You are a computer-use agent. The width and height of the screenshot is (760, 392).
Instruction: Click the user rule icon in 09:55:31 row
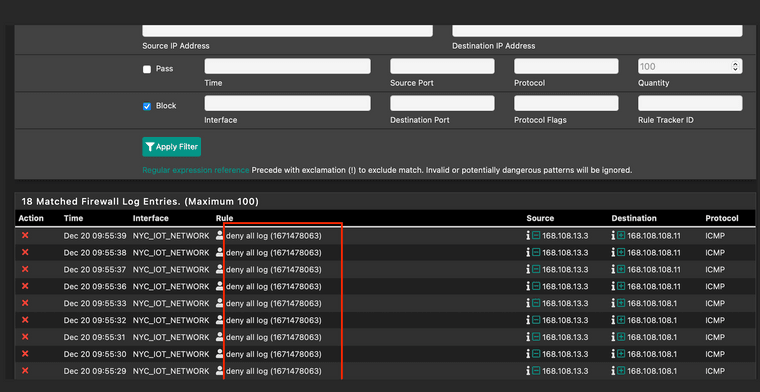220,337
